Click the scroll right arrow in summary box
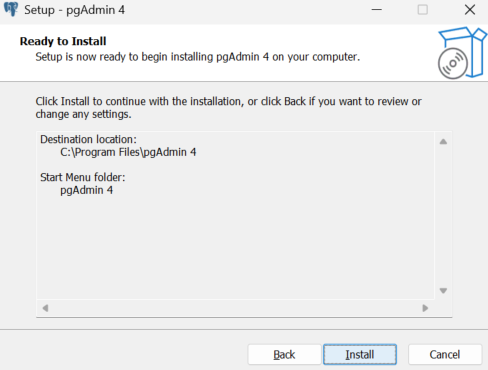 click(425, 308)
